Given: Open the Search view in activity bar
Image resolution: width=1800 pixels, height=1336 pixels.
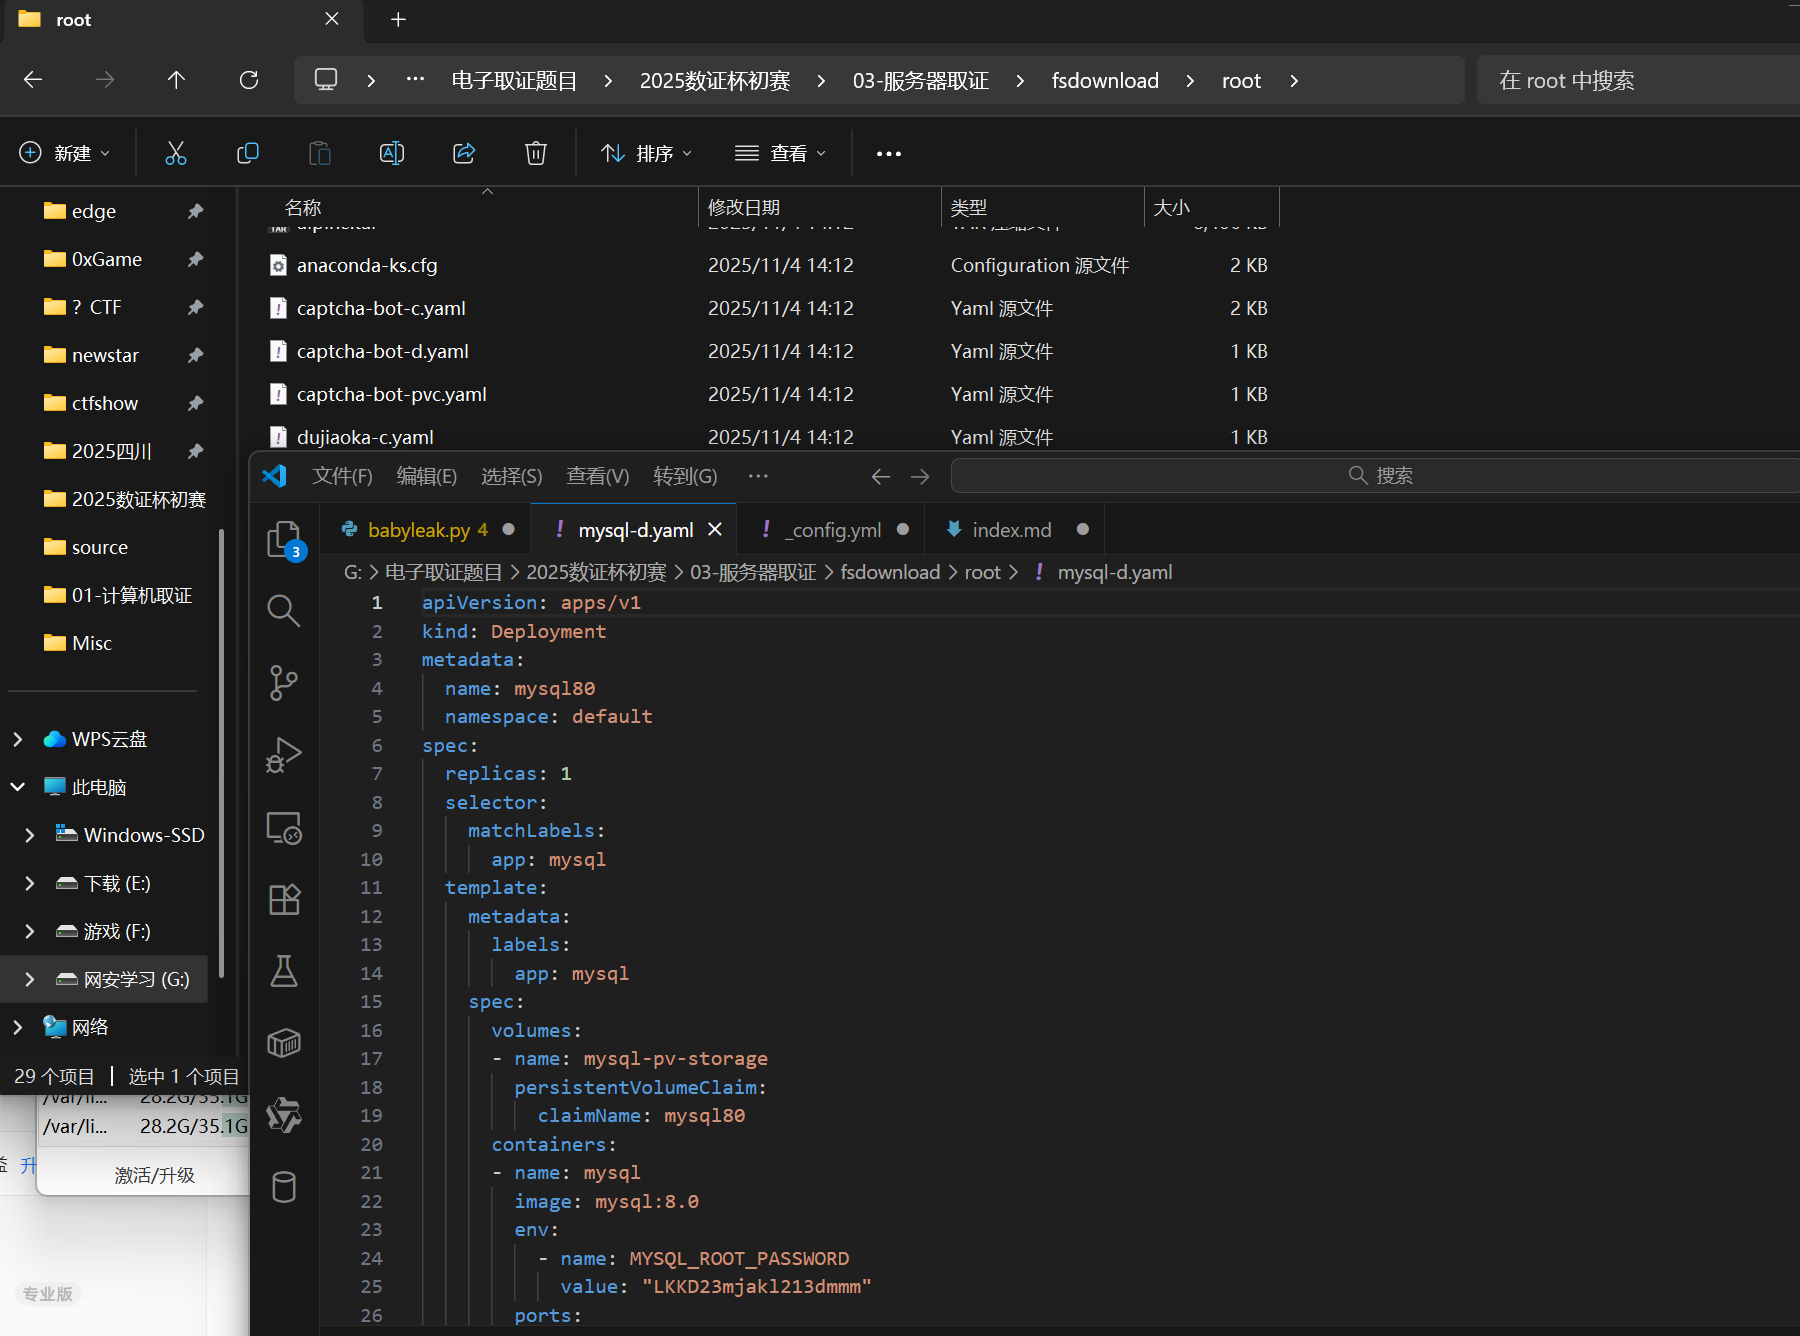Looking at the screenshot, I should [x=284, y=610].
